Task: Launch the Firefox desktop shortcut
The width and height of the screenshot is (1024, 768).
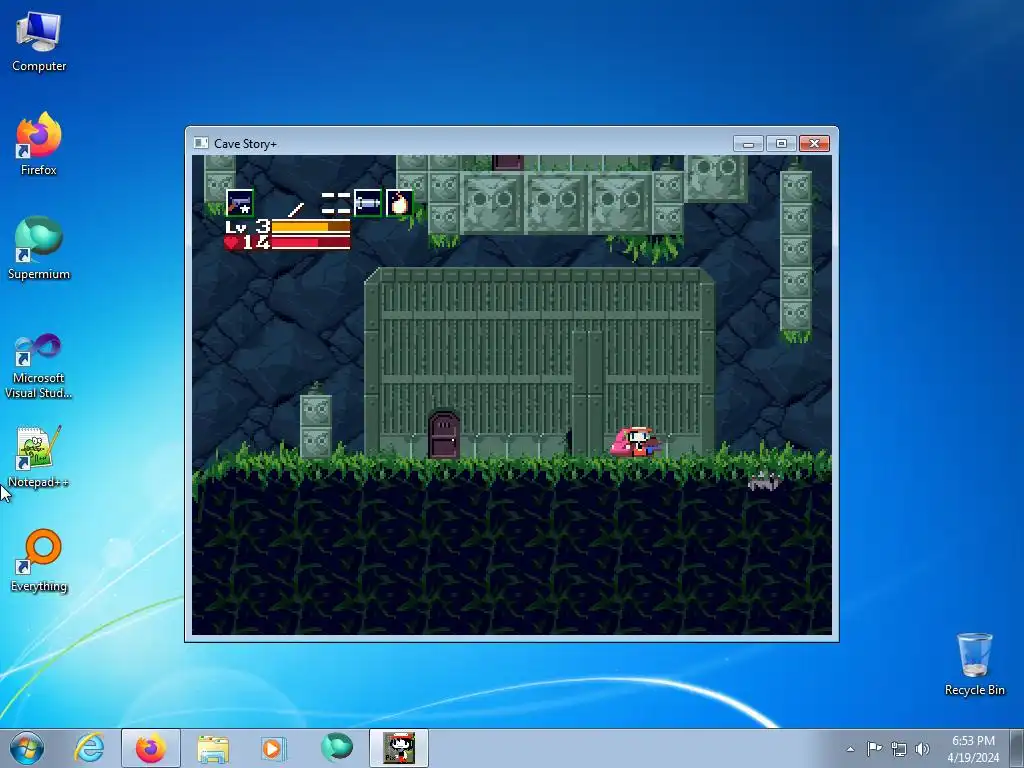Action: coord(39,144)
